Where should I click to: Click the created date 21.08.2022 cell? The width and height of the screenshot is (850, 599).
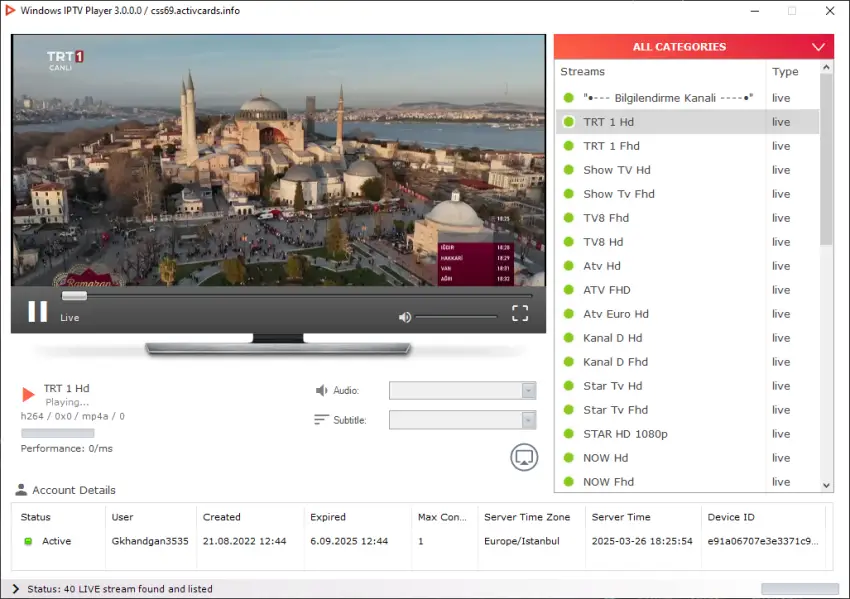[x=244, y=541]
